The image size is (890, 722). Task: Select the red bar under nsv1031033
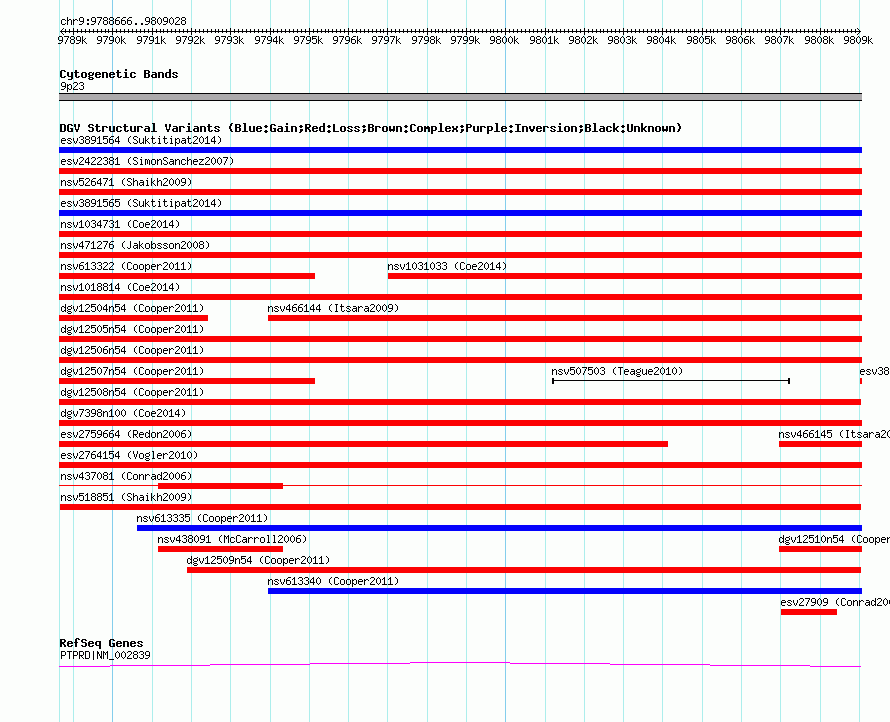tap(625, 276)
